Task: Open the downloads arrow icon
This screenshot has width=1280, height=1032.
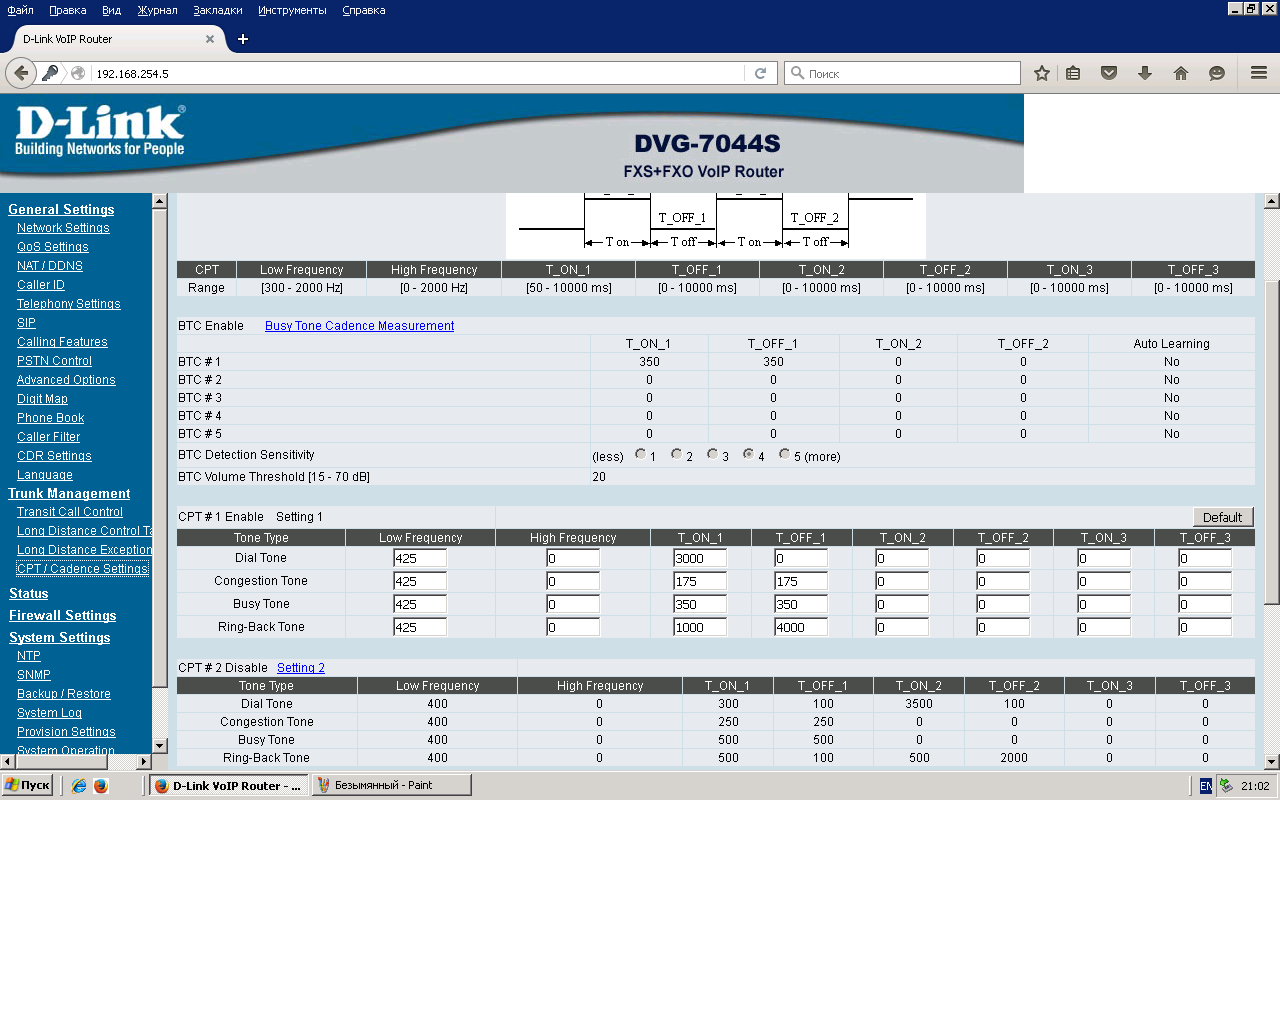Action: pos(1145,73)
